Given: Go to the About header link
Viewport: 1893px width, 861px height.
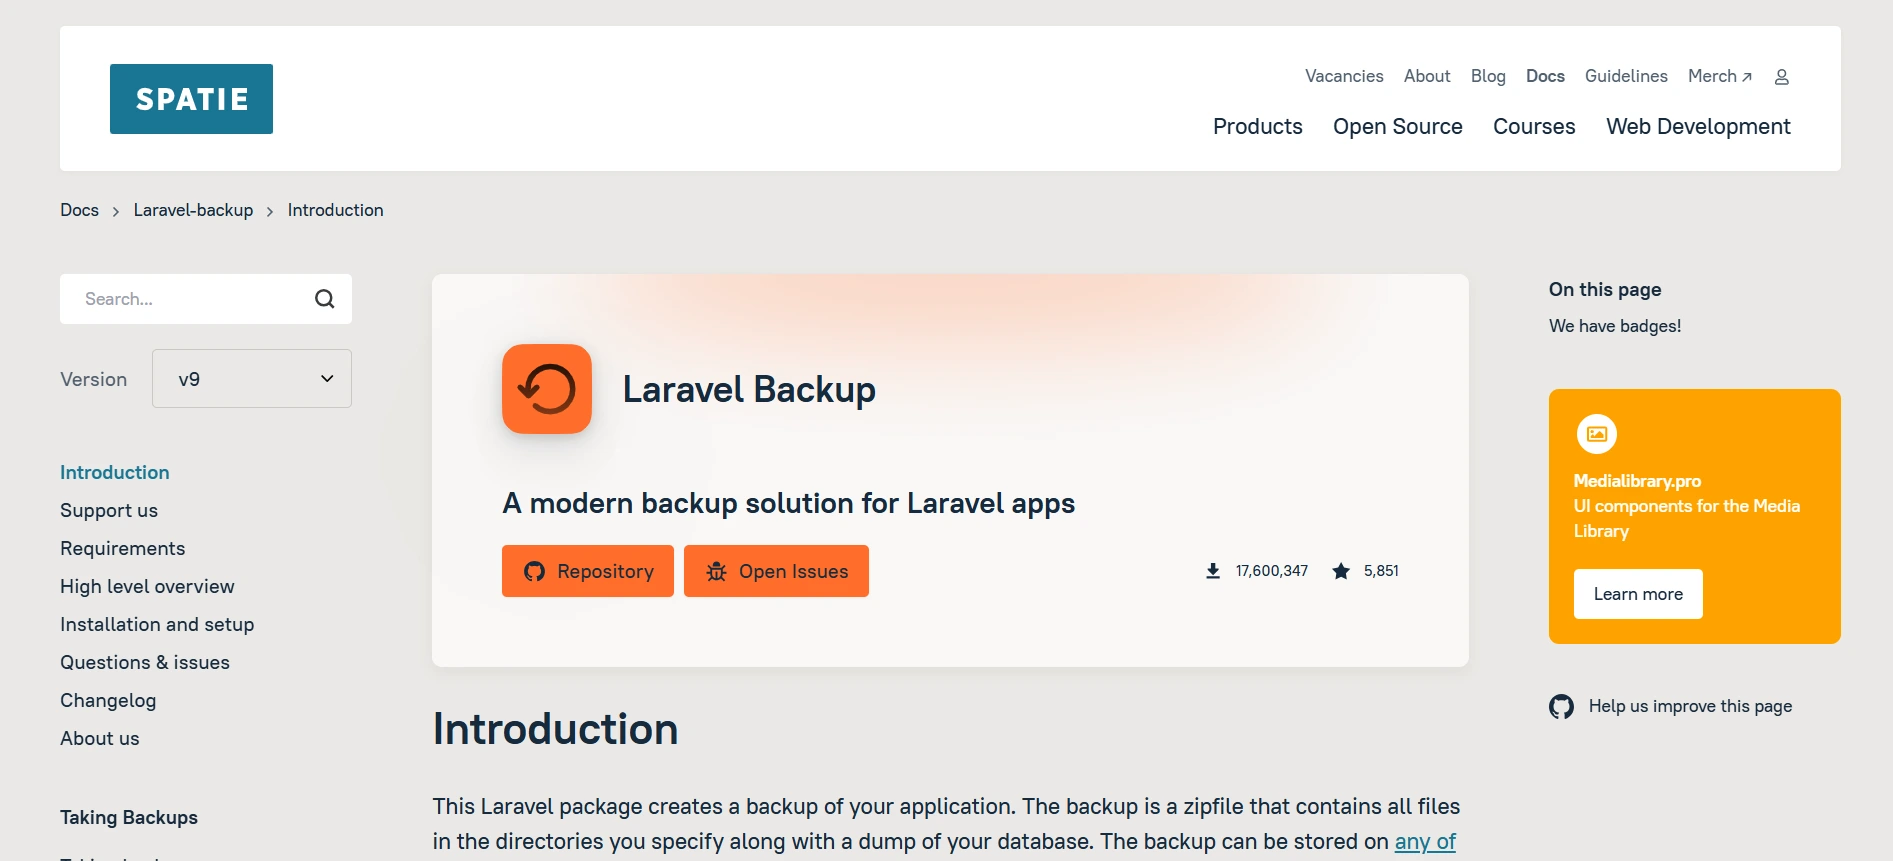Looking at the screenshot, I should click(1427, 76).
